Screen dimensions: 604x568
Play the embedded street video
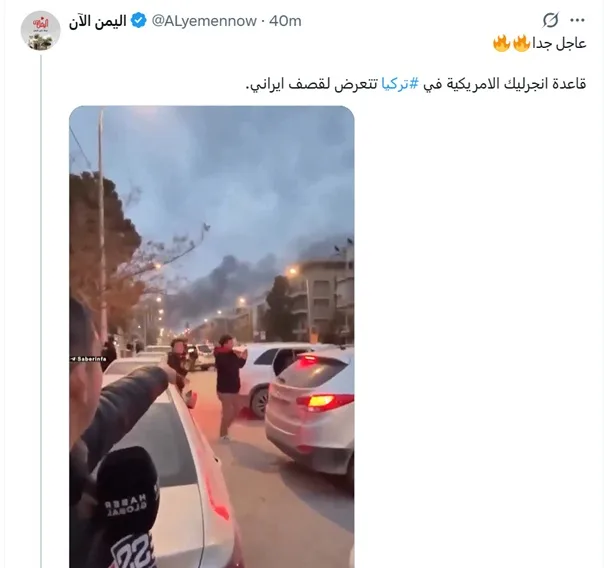coord(211,337)
